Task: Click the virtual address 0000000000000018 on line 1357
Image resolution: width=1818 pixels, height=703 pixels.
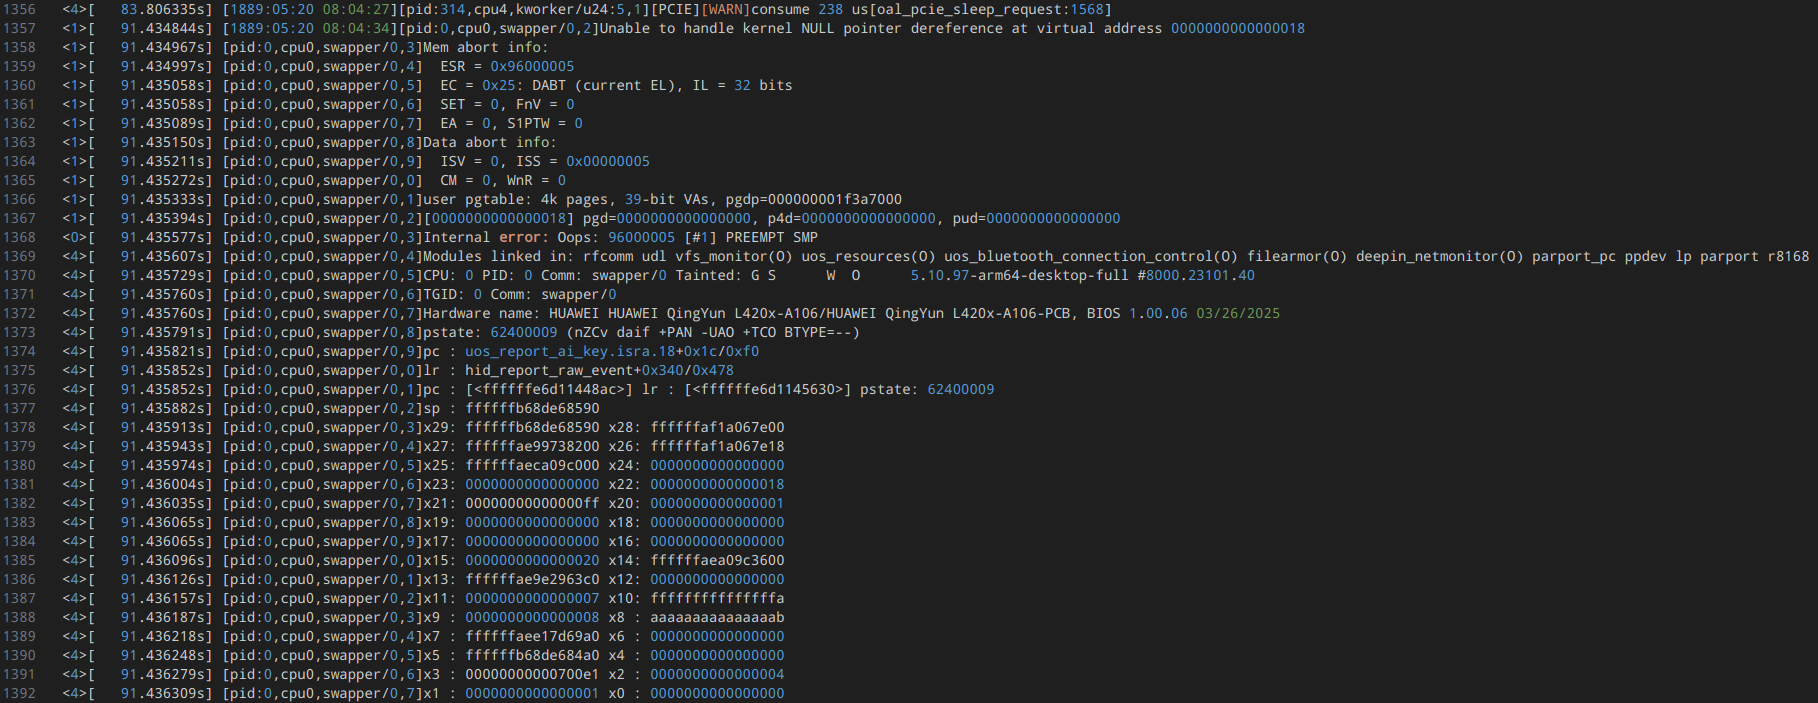Action: click(x=1238, y=28)
